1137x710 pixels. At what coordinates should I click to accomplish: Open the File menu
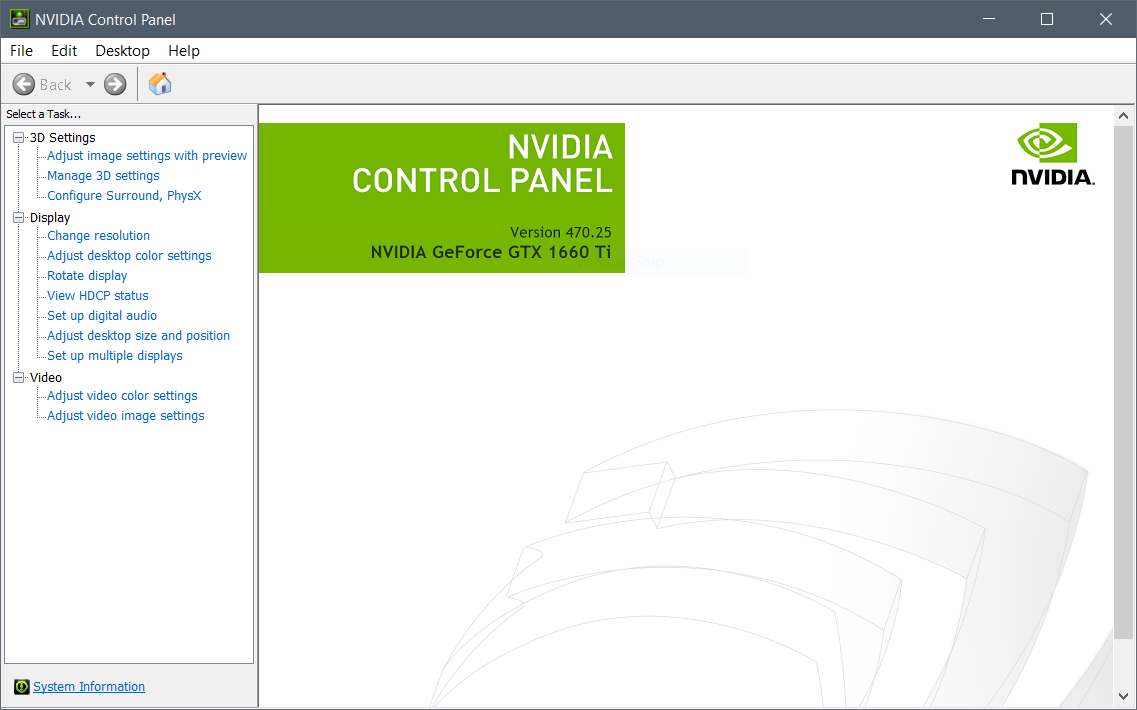click(x=21, y=51)
